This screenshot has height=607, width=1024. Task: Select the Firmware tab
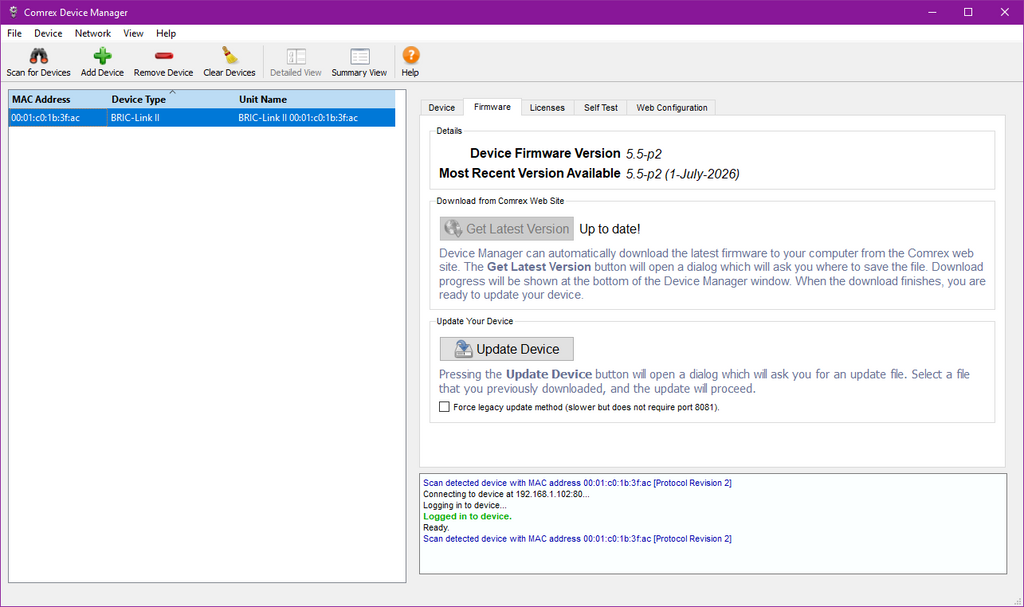tap(492, 107)
